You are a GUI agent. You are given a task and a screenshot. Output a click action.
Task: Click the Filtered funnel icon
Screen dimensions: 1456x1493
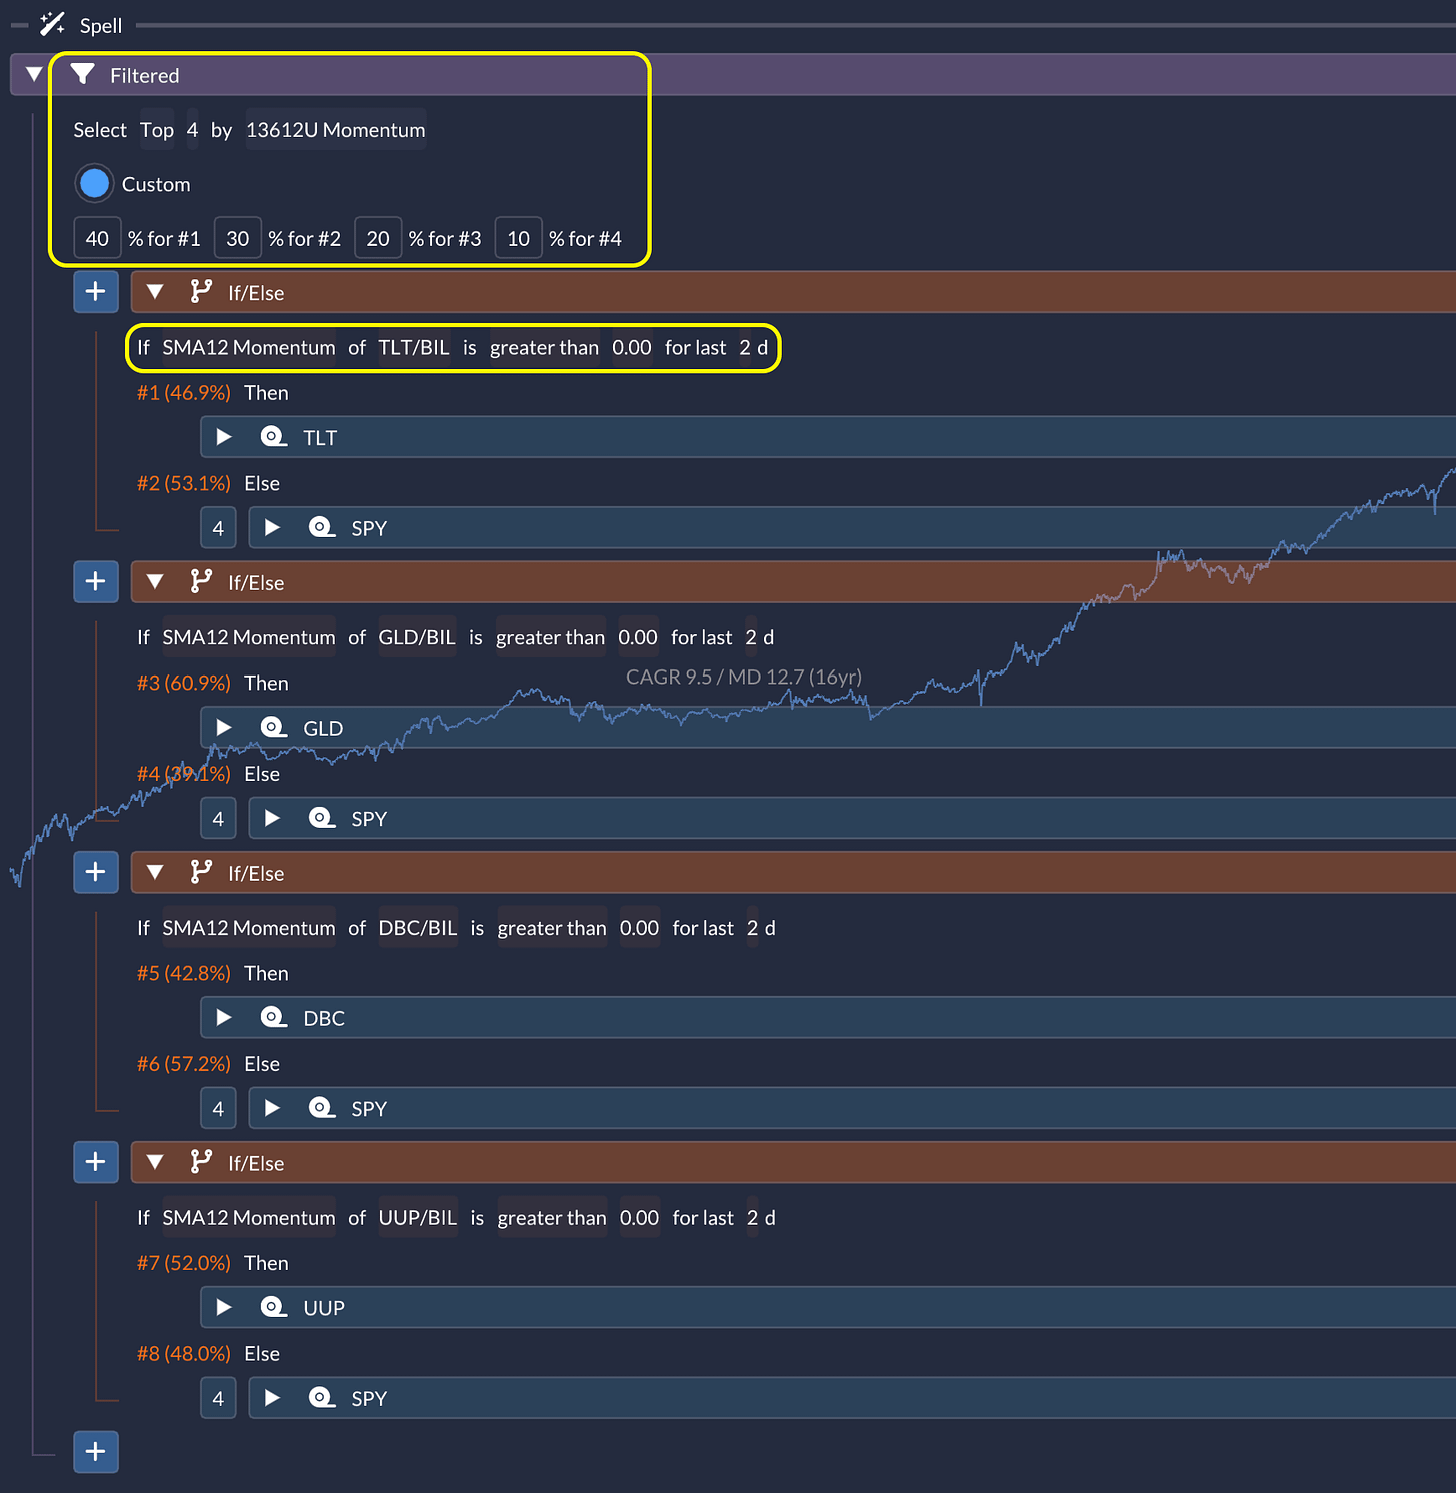pyautogui.click(x=83, y=75)
